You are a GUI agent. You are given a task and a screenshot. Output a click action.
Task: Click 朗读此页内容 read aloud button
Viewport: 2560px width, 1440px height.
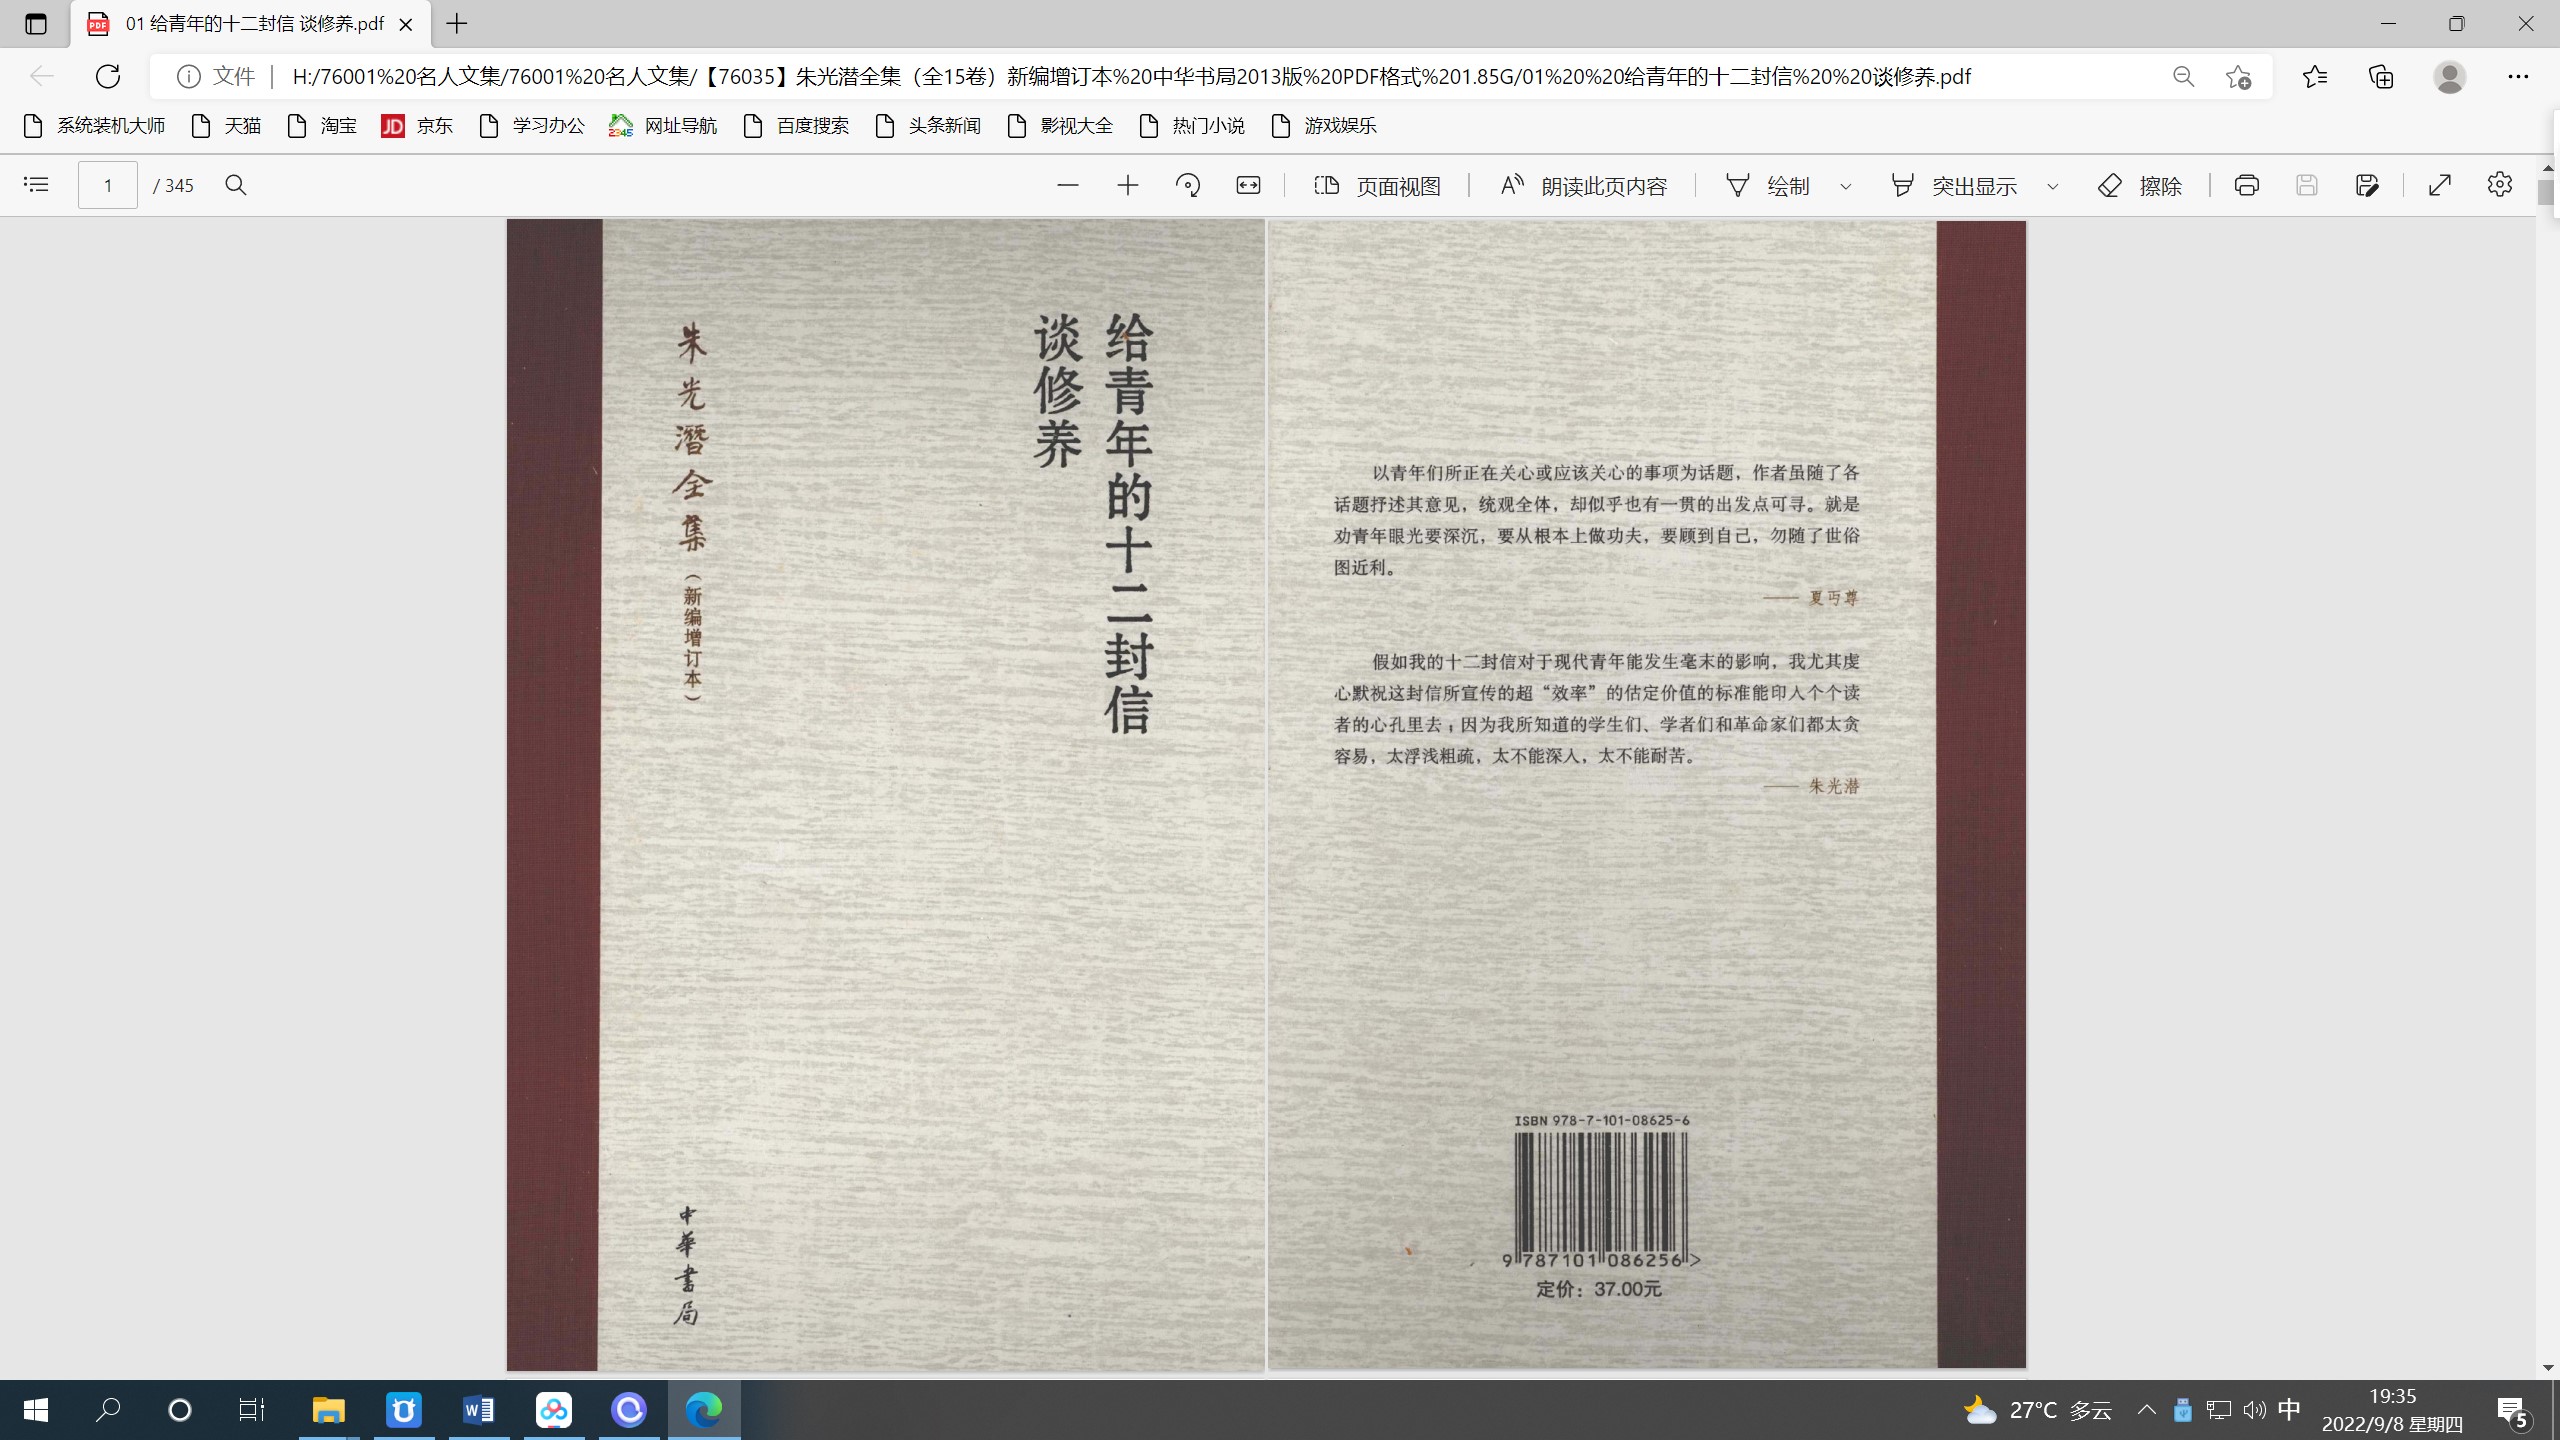[x=1584, y=186]
